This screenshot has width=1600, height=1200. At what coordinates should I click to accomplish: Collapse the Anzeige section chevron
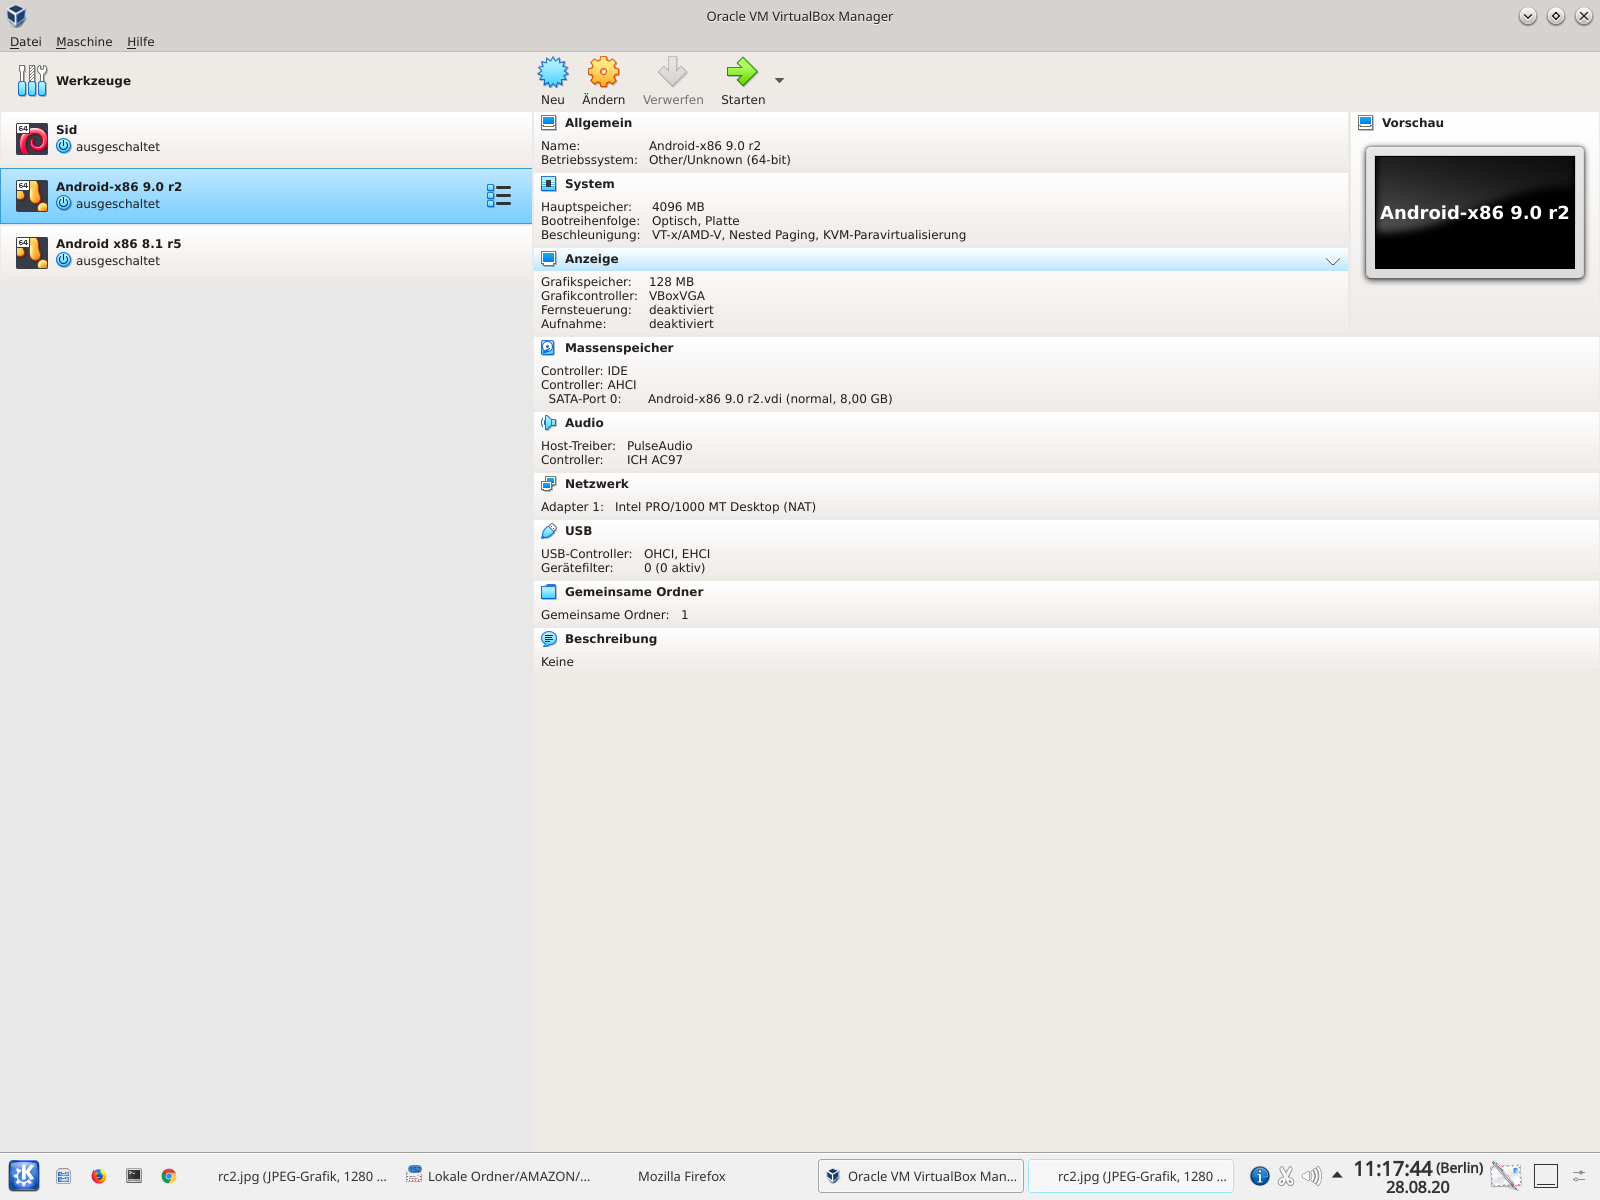1333,260
